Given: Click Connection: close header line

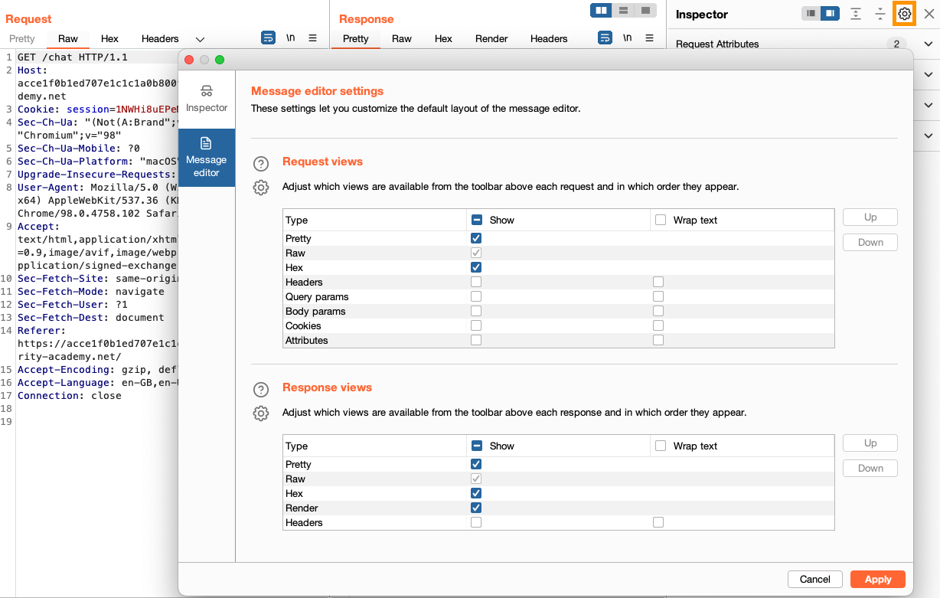Looking at the screenshot, I should click(70, 395).
